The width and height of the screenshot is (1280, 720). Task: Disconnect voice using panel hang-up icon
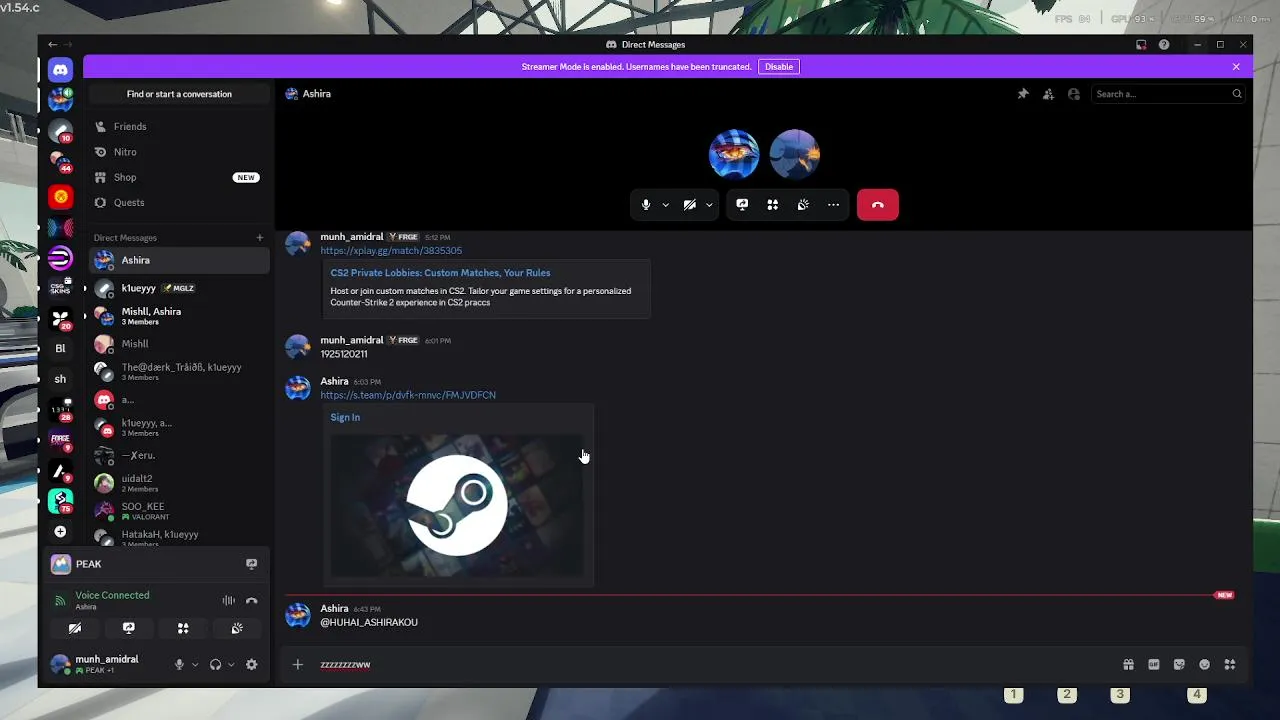(251, 601)
